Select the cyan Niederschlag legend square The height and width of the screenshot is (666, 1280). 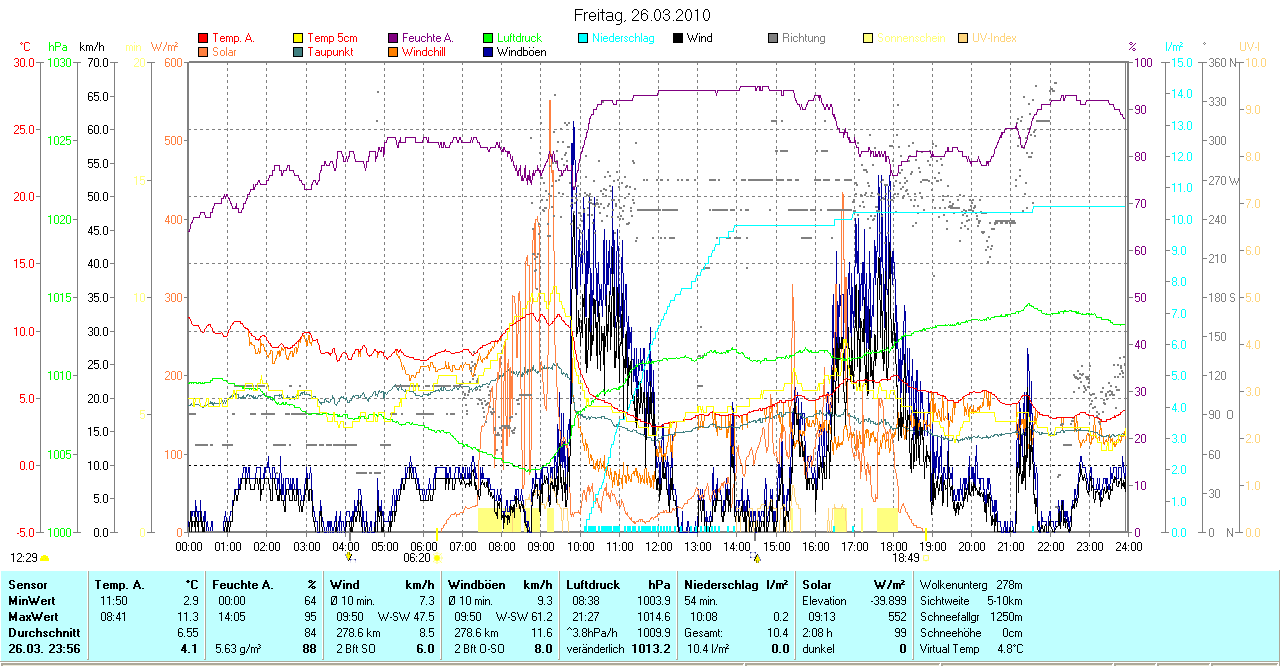click(584, 38)
